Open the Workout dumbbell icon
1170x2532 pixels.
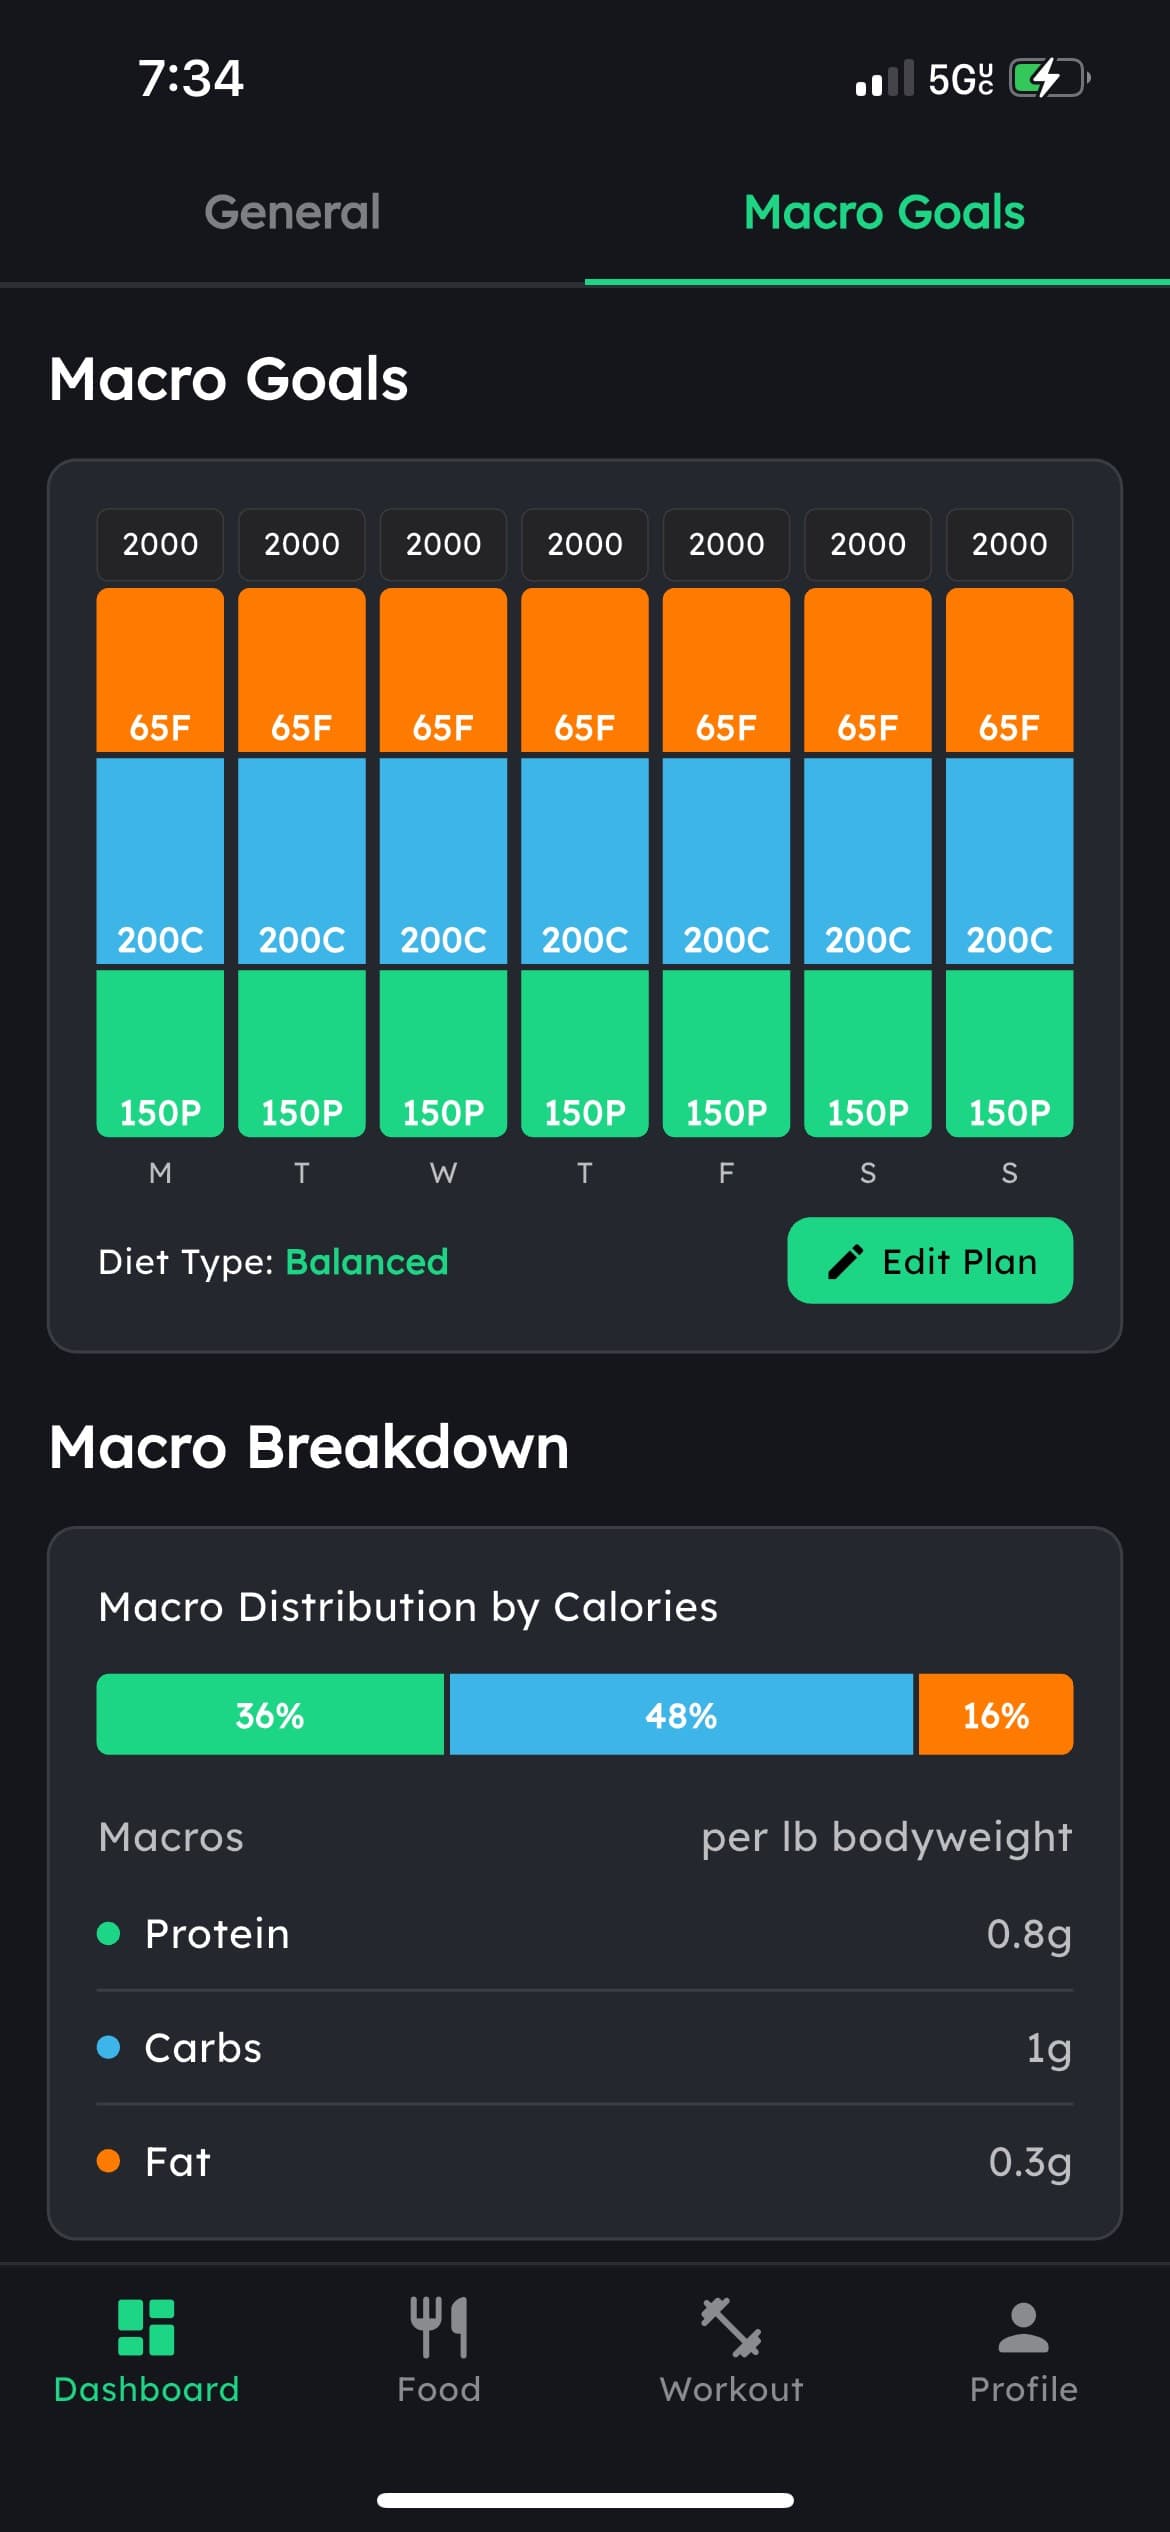pos(731,2326)
